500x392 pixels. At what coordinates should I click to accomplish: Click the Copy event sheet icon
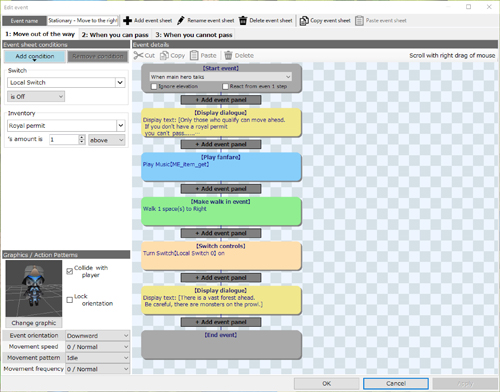pos(304,21)
